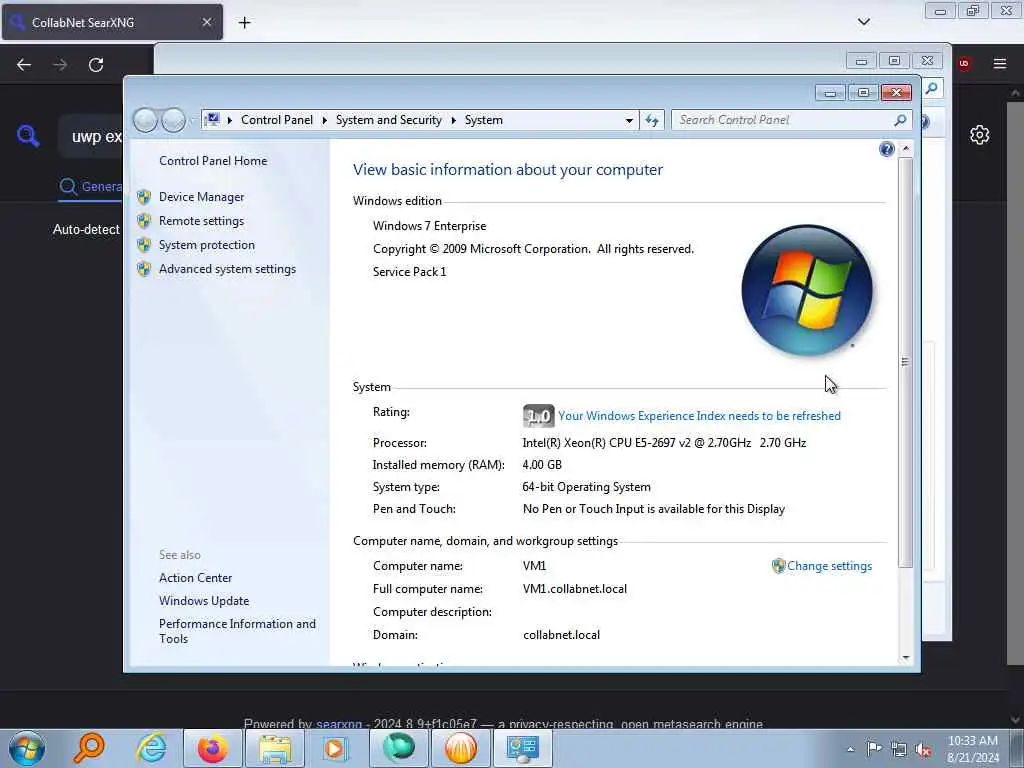
Task: Click the System window scroll down arrow
Action: click(906, 658)
